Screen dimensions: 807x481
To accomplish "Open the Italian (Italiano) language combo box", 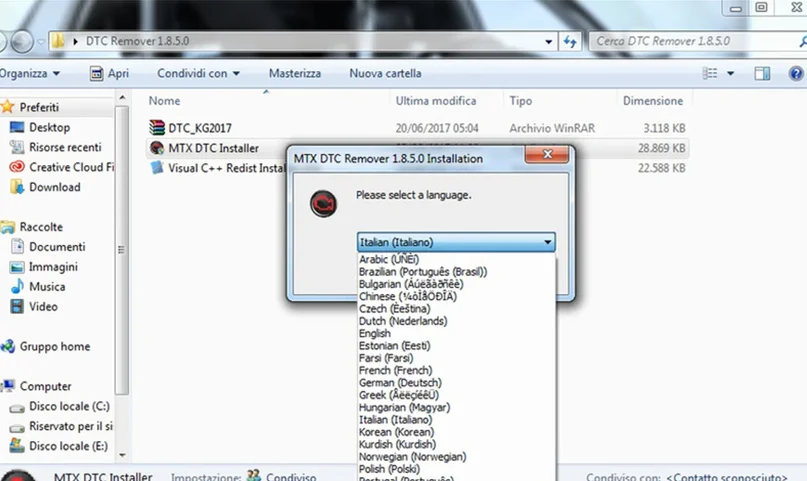I will (456, 242).
